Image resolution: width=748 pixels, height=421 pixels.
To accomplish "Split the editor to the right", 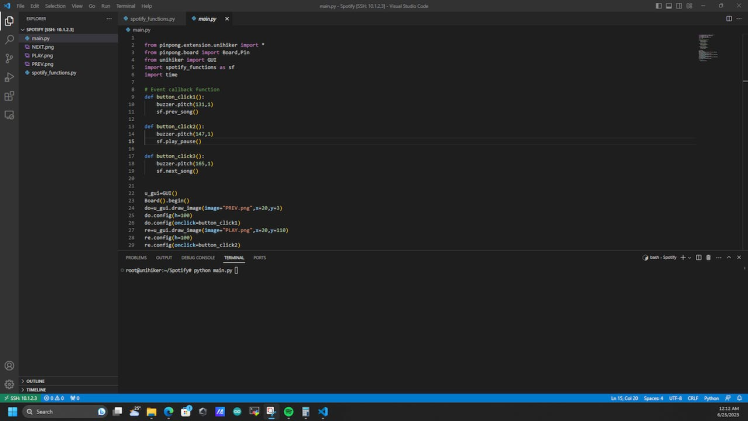I will [728, 18].
